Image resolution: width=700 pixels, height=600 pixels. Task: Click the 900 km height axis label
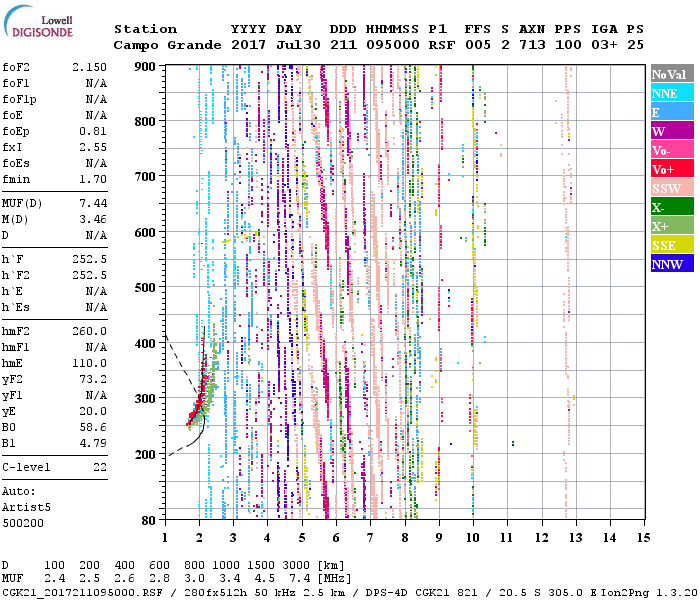[x=147, y=66]
